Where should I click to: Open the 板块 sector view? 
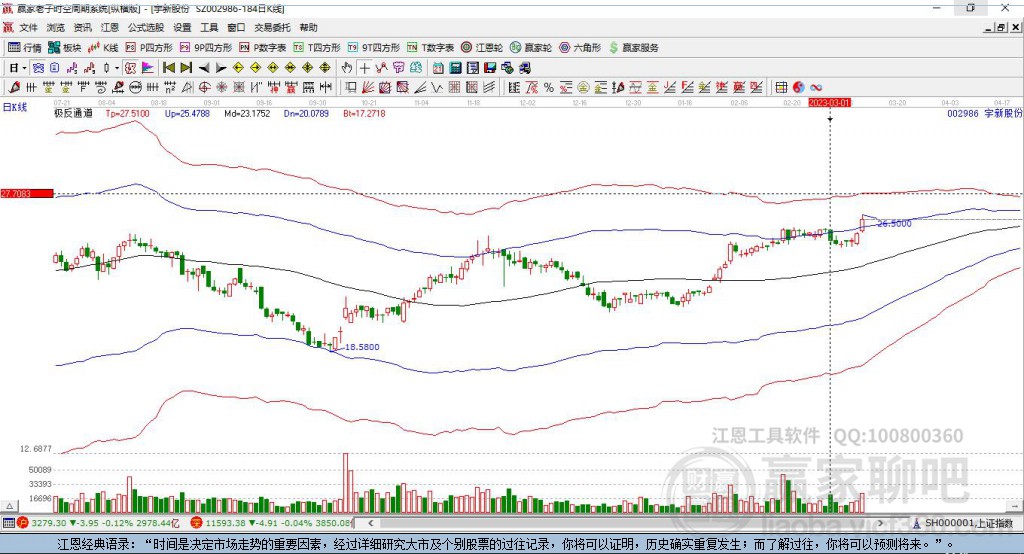pos(64,48)
